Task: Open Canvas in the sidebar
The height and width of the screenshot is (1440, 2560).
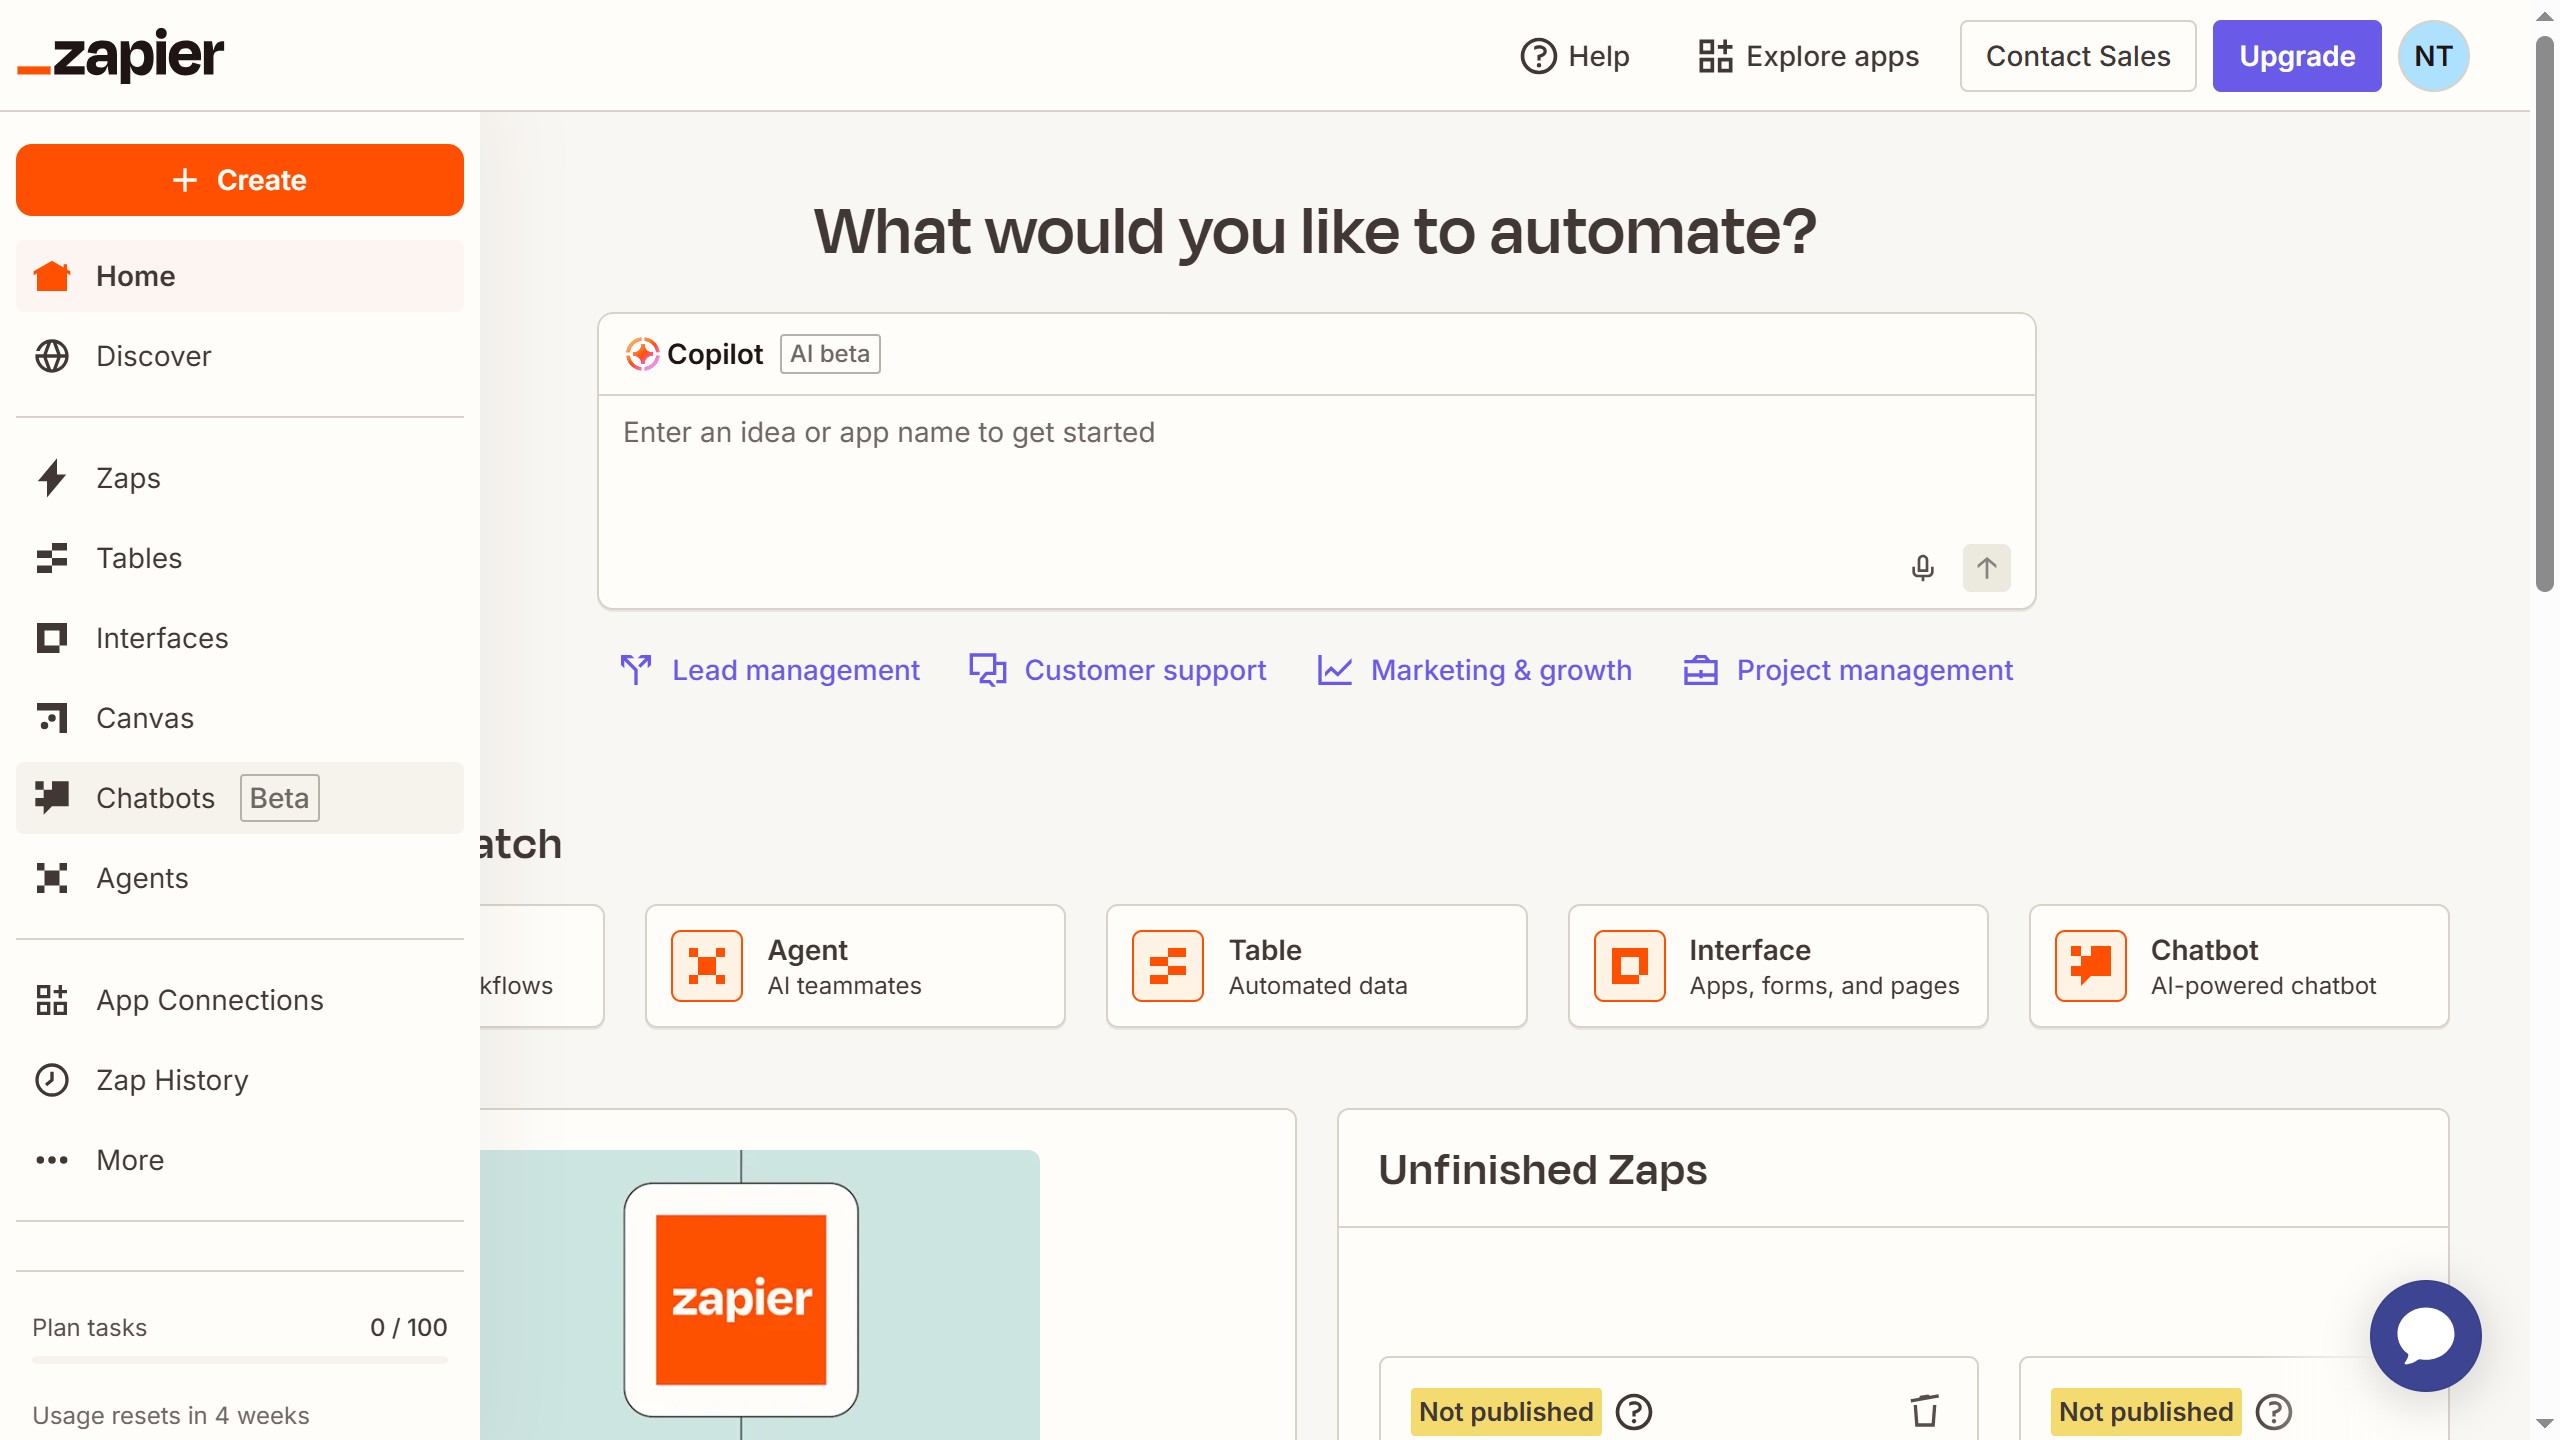Action: (x=240, y=718)
